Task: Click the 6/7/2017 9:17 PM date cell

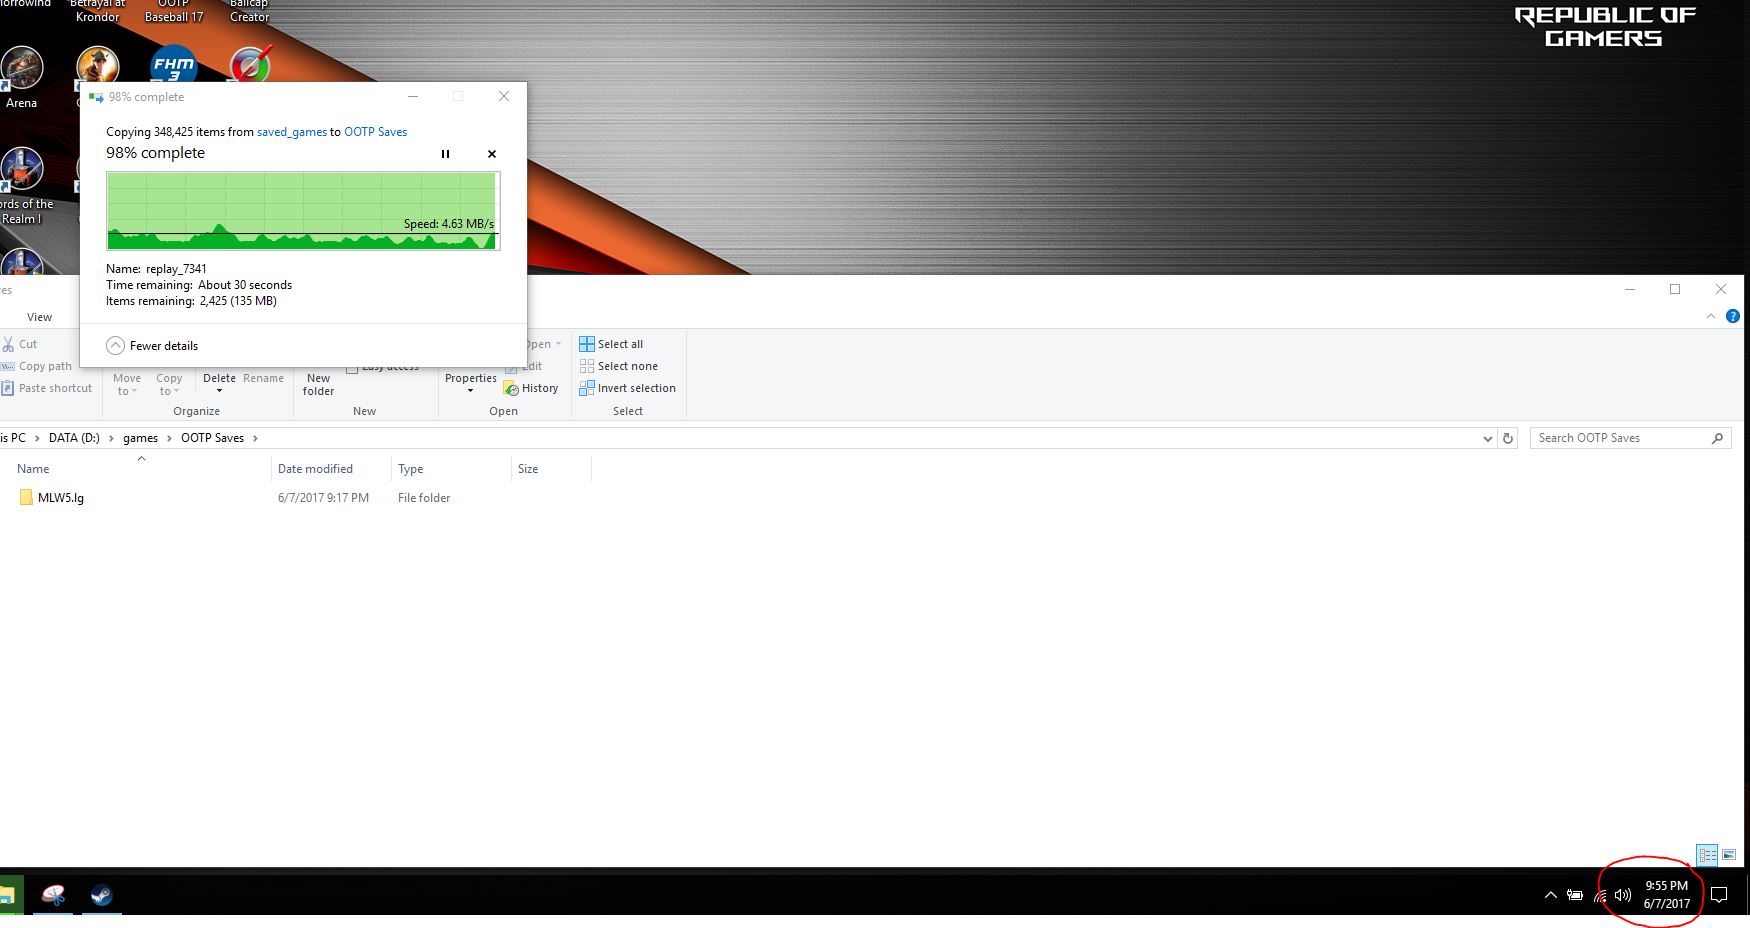Action: (323, 498)
